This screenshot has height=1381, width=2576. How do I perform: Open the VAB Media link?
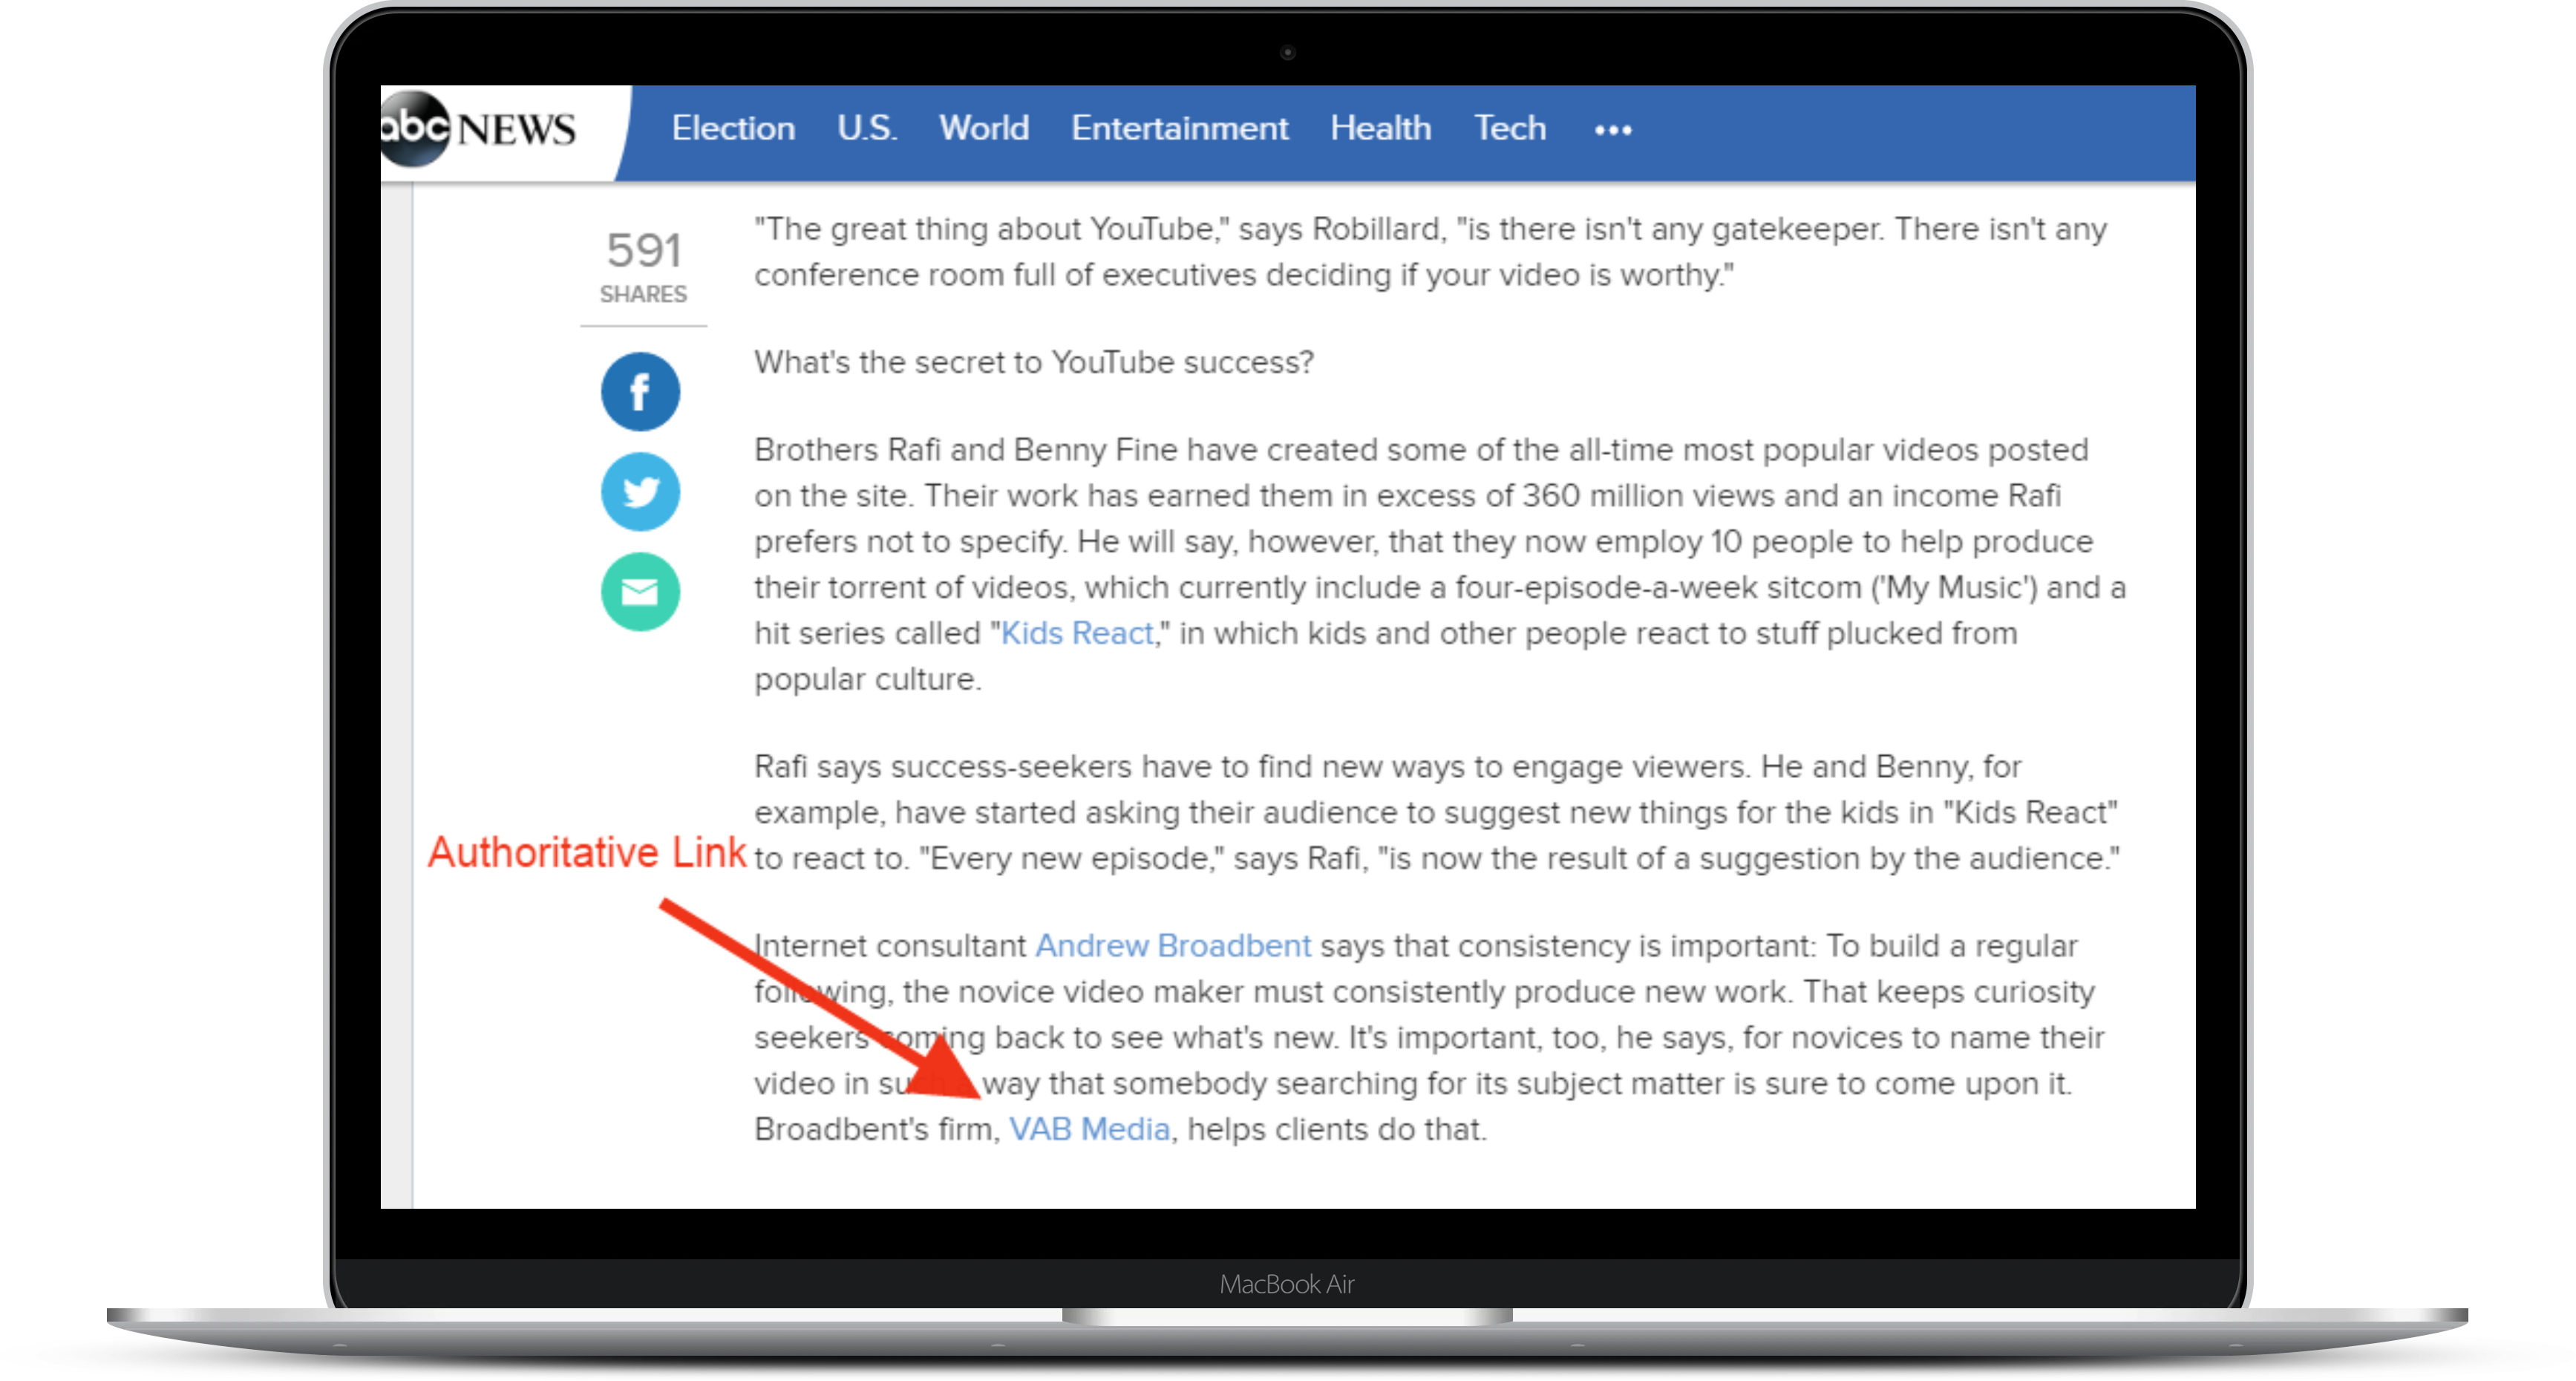pyautogui.click(x=1089, y=1129)
